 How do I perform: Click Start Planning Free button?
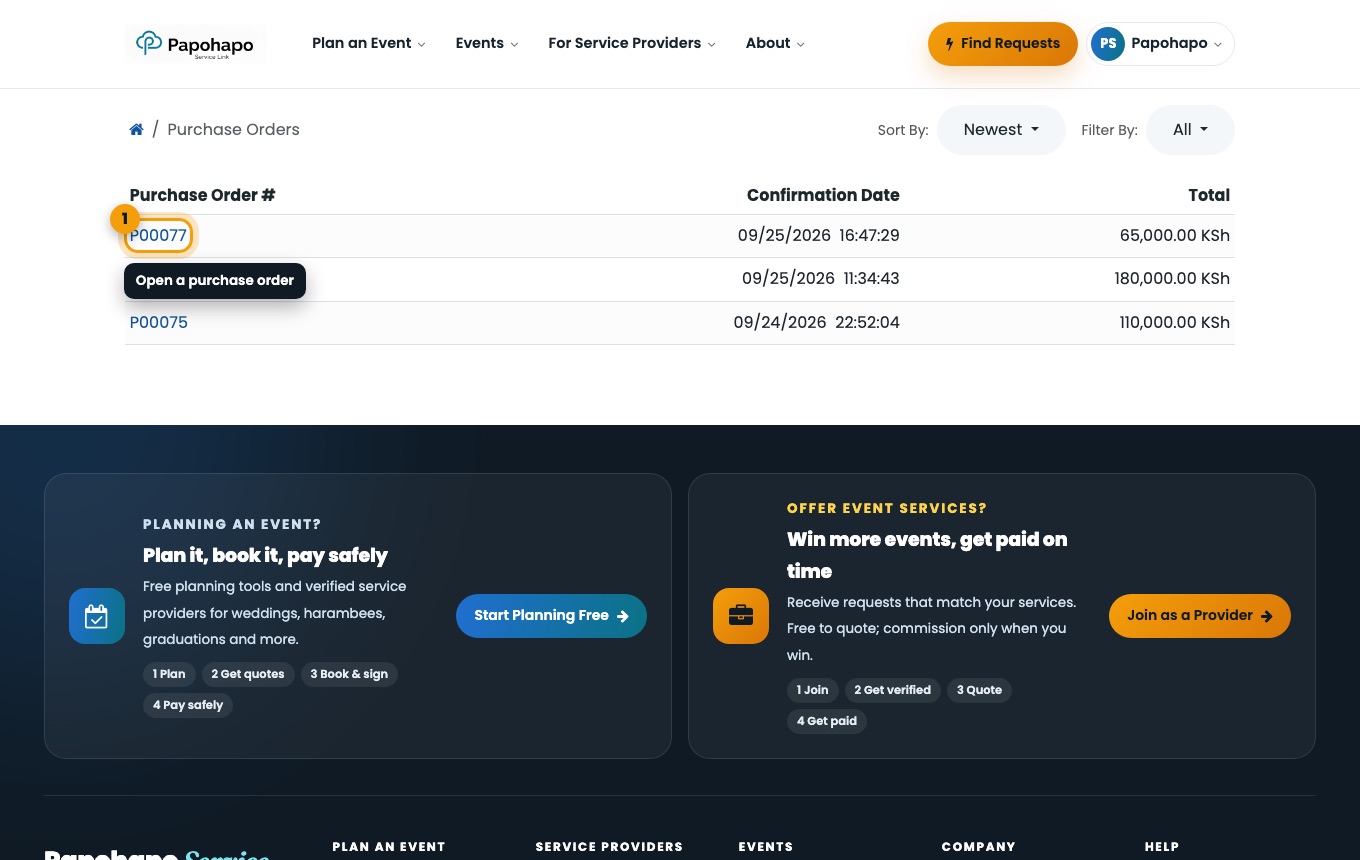click(551, 616)
